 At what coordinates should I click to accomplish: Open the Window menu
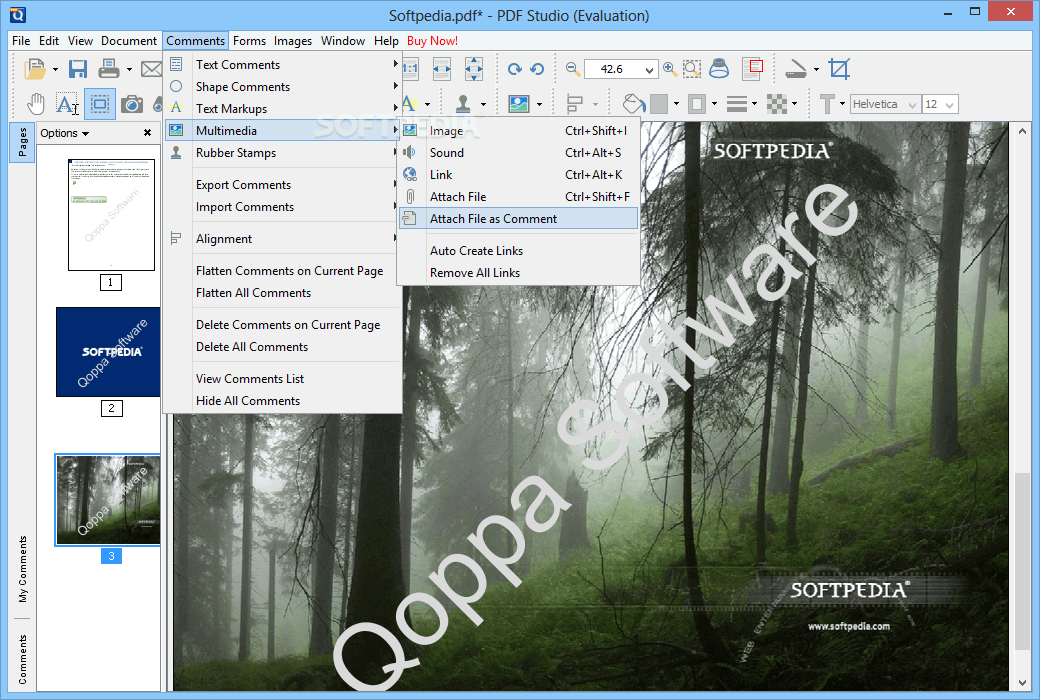coord(343,41)
